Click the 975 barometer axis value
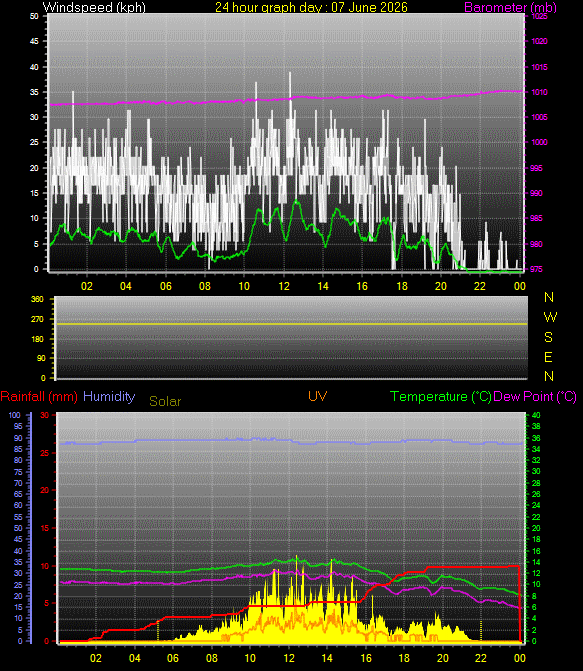 (x=536, y=269)
